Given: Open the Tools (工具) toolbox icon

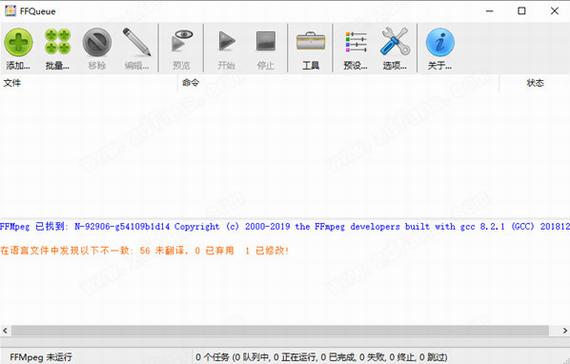Looking at the screenshot, I should coord(310,41).
